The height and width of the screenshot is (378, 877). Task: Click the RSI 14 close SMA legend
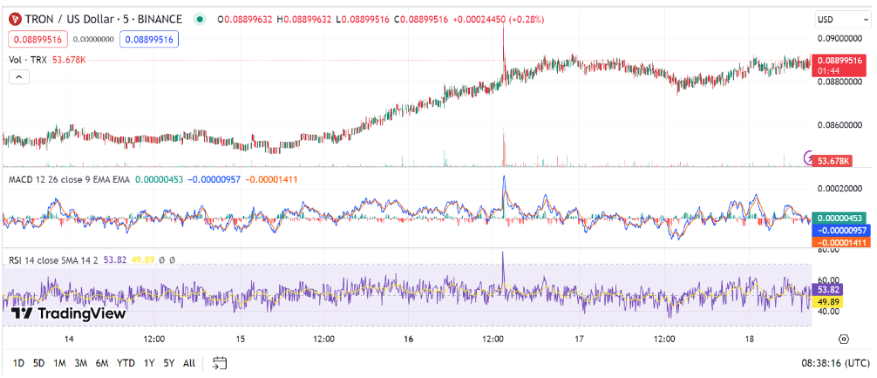54,259
